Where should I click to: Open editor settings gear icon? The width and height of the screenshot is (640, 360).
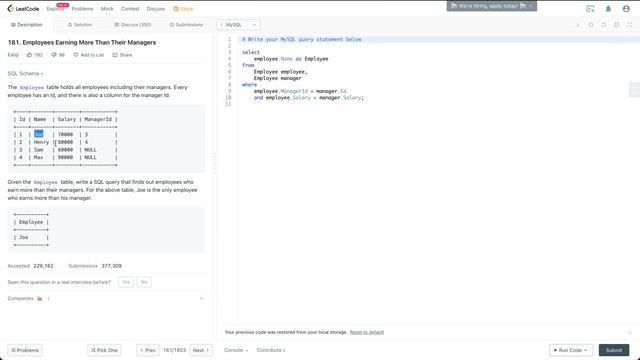pyautogui.click(x=617, y=25)
